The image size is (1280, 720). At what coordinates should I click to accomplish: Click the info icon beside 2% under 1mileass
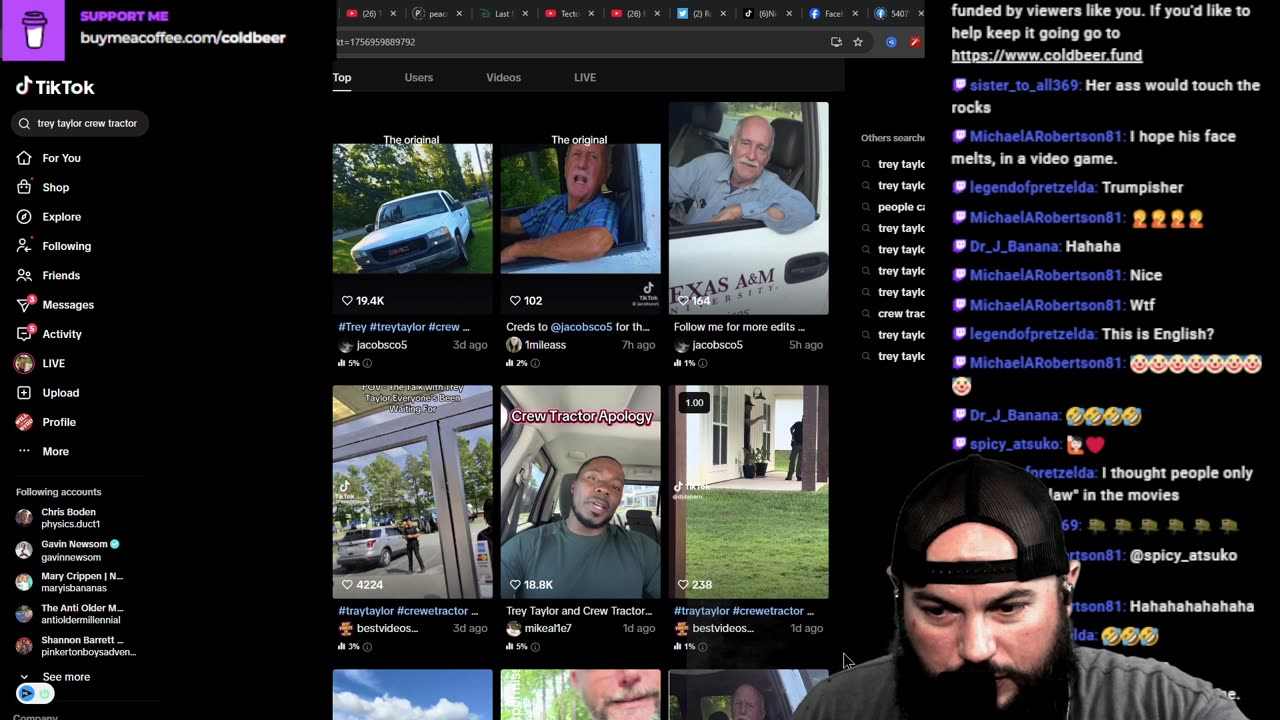coord(535,363)
